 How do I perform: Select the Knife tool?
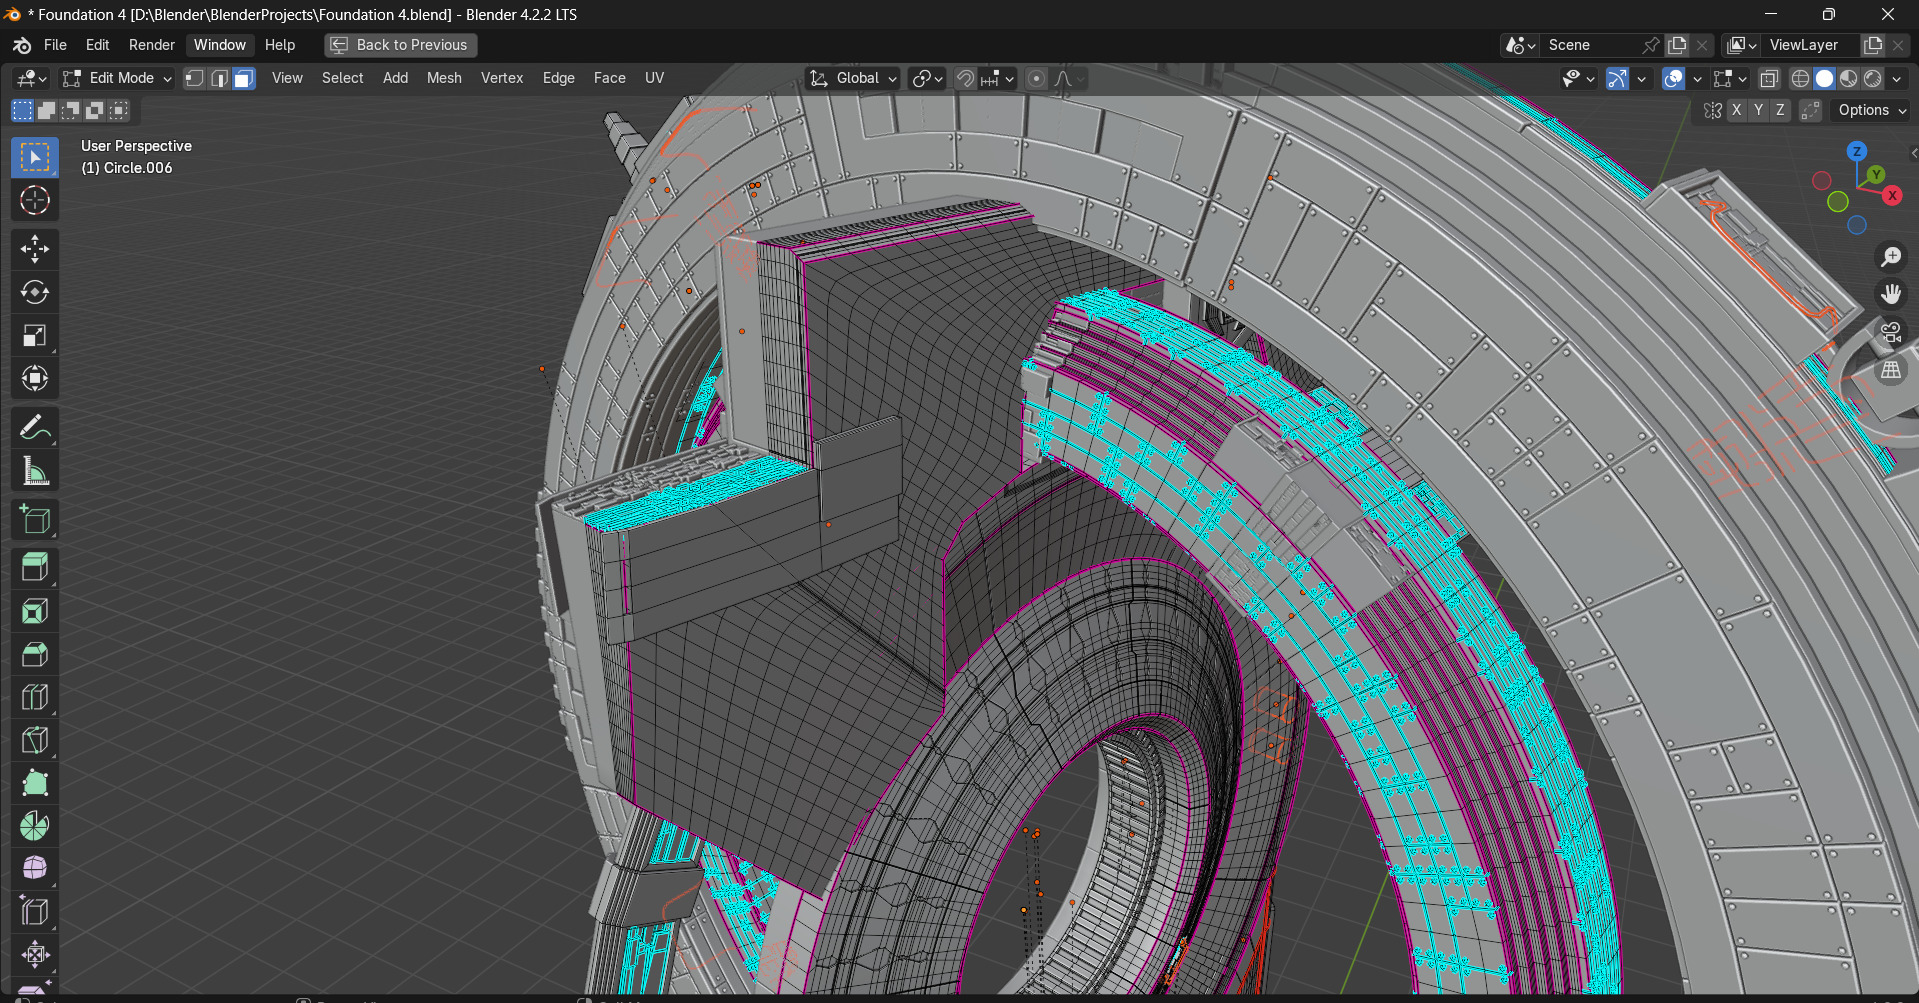coord(35,740)
